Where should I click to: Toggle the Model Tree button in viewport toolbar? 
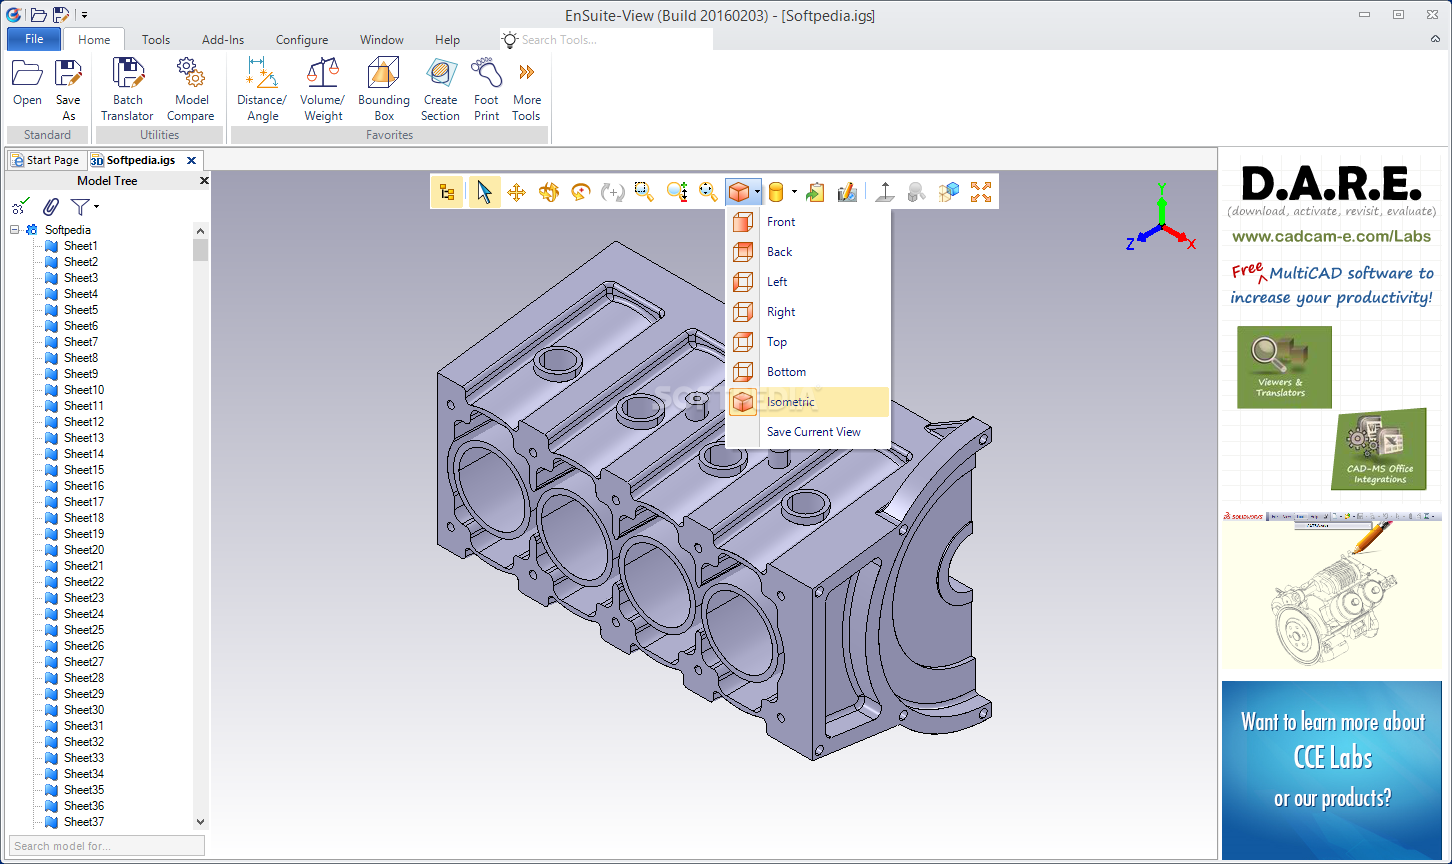[447, 191]
